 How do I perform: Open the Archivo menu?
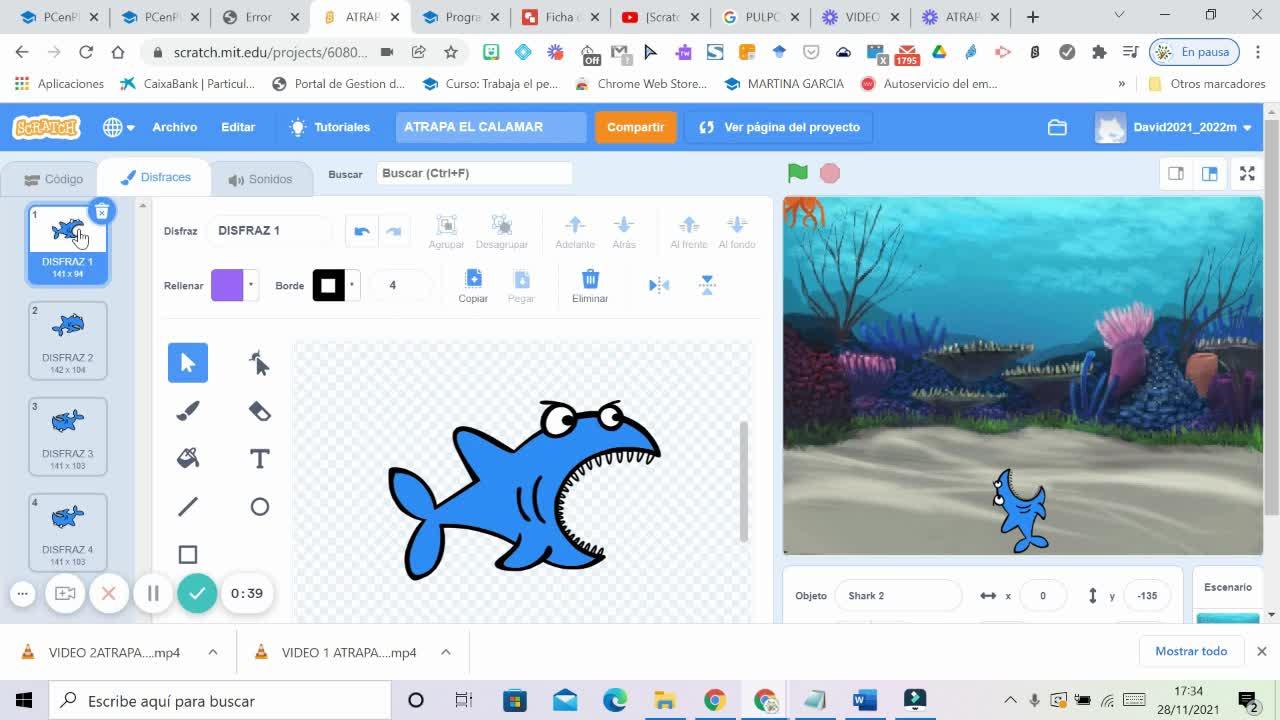[x=174, y=127]
